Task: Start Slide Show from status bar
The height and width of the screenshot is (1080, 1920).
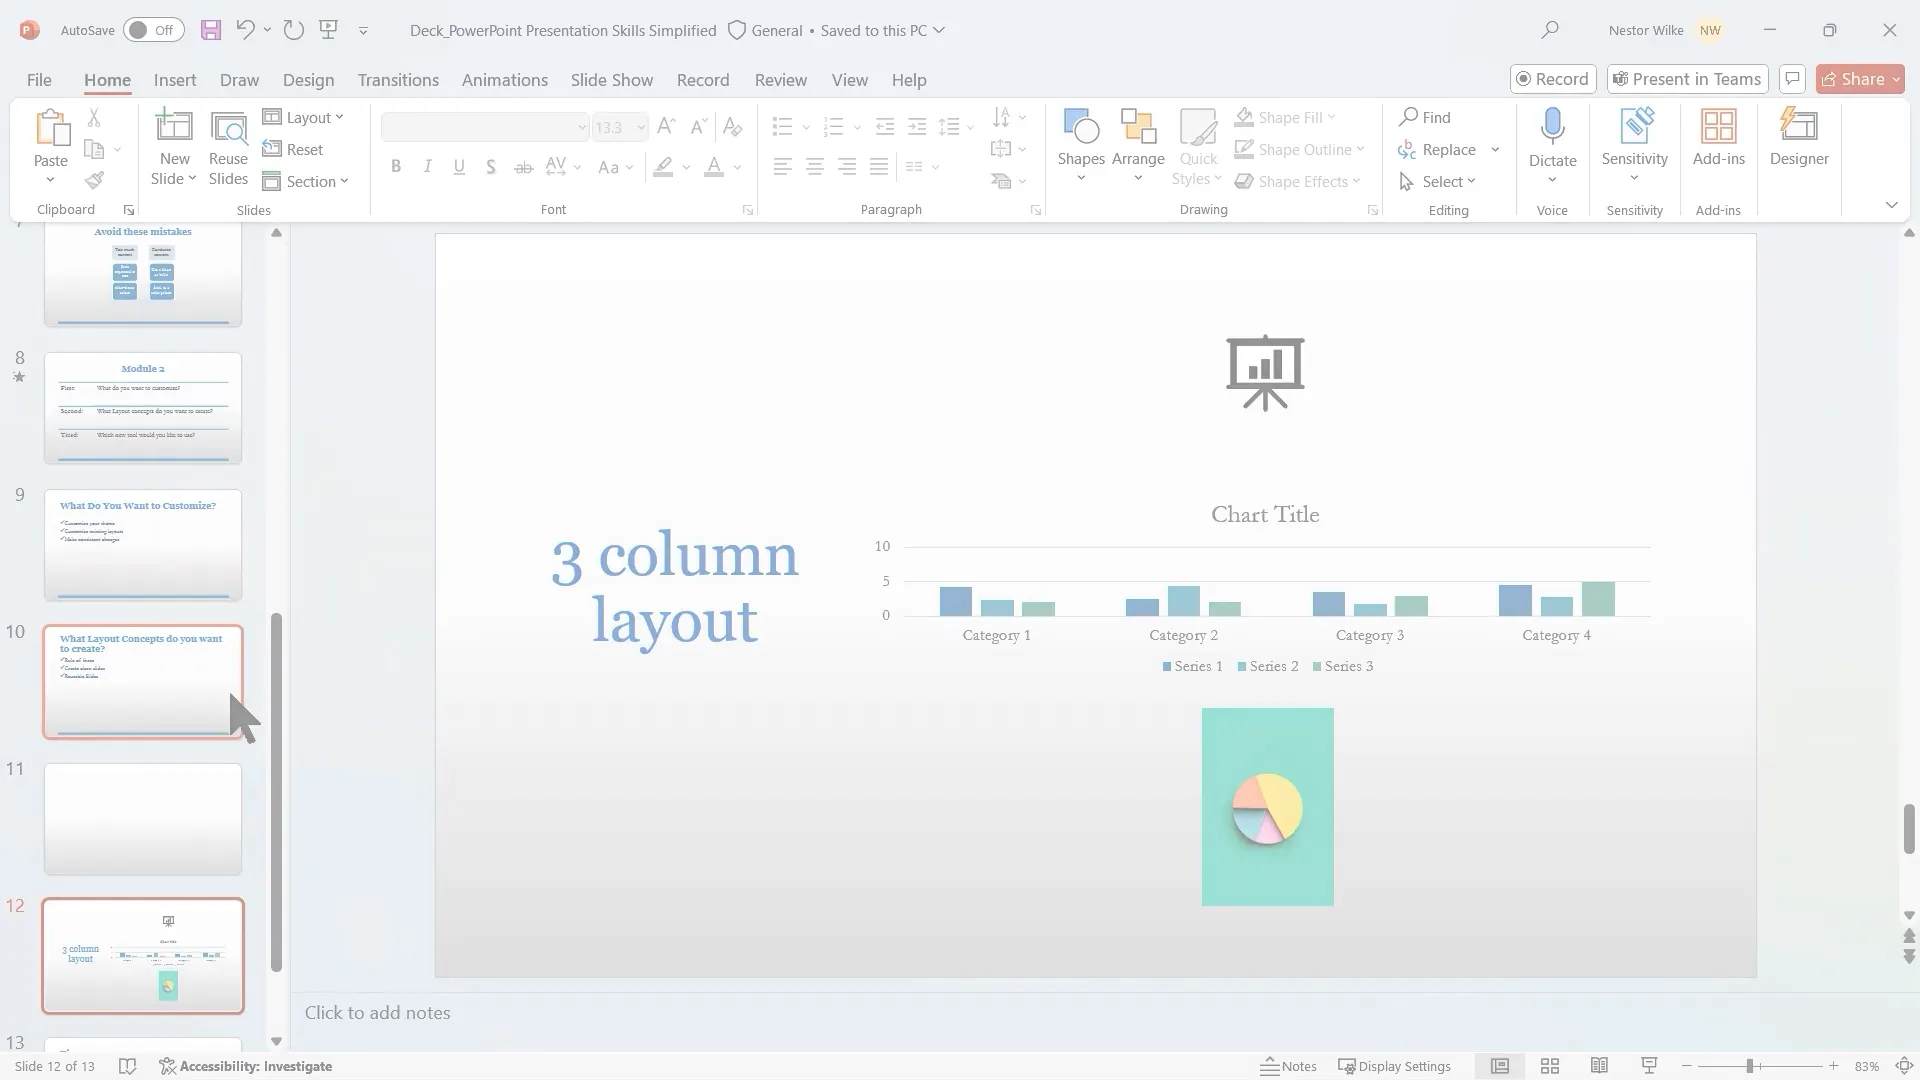Action: pos(1649,1066)
